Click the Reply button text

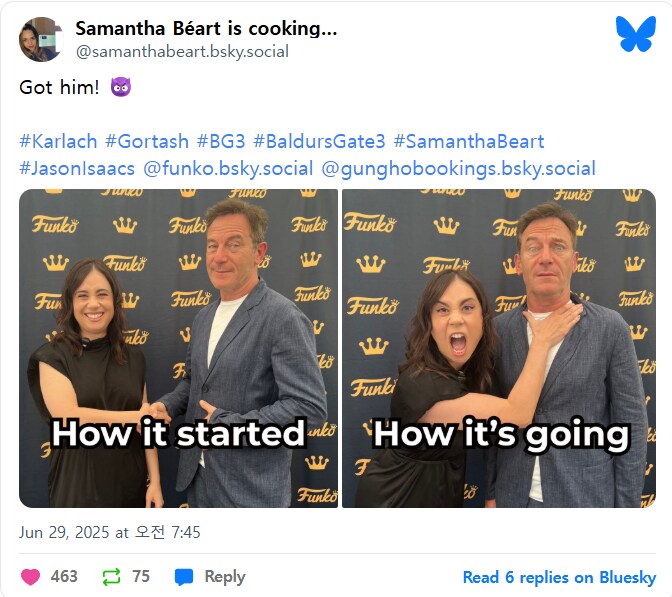coord(225,577)
